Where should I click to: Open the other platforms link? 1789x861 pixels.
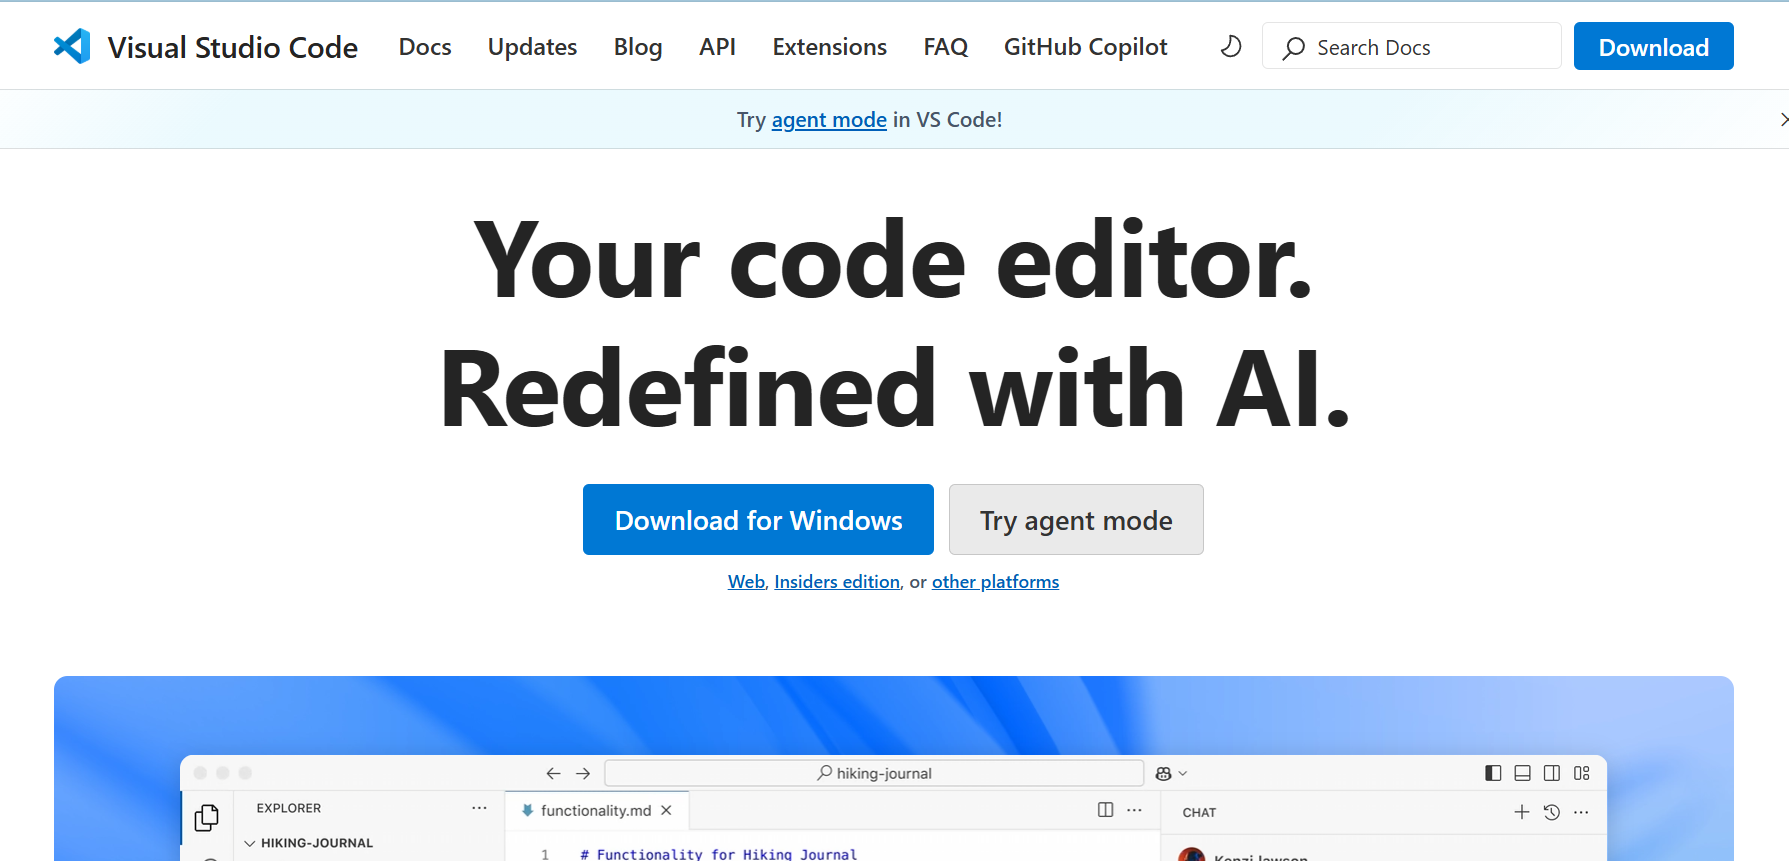click(995, 582)
